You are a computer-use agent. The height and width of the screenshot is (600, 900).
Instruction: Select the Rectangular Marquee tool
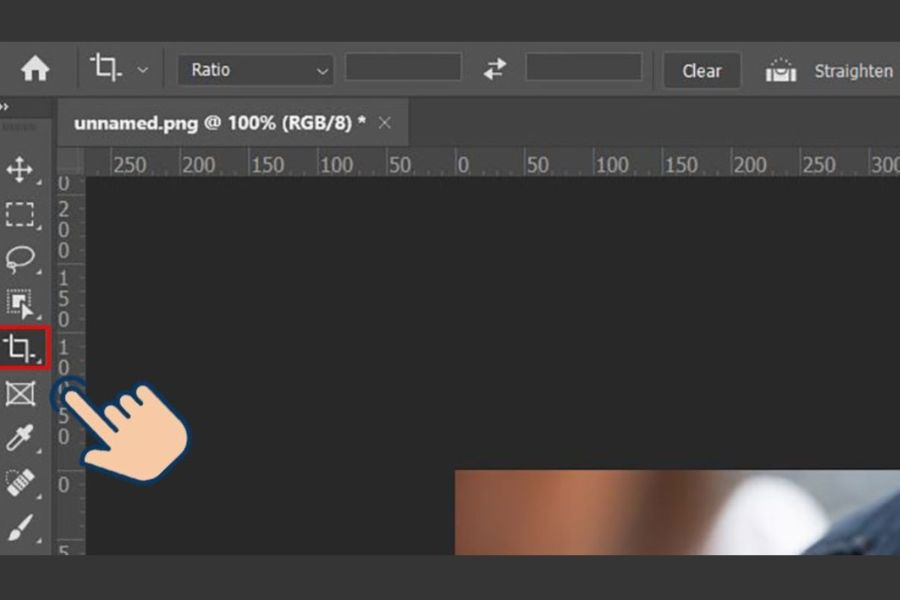tap(20, 214)
